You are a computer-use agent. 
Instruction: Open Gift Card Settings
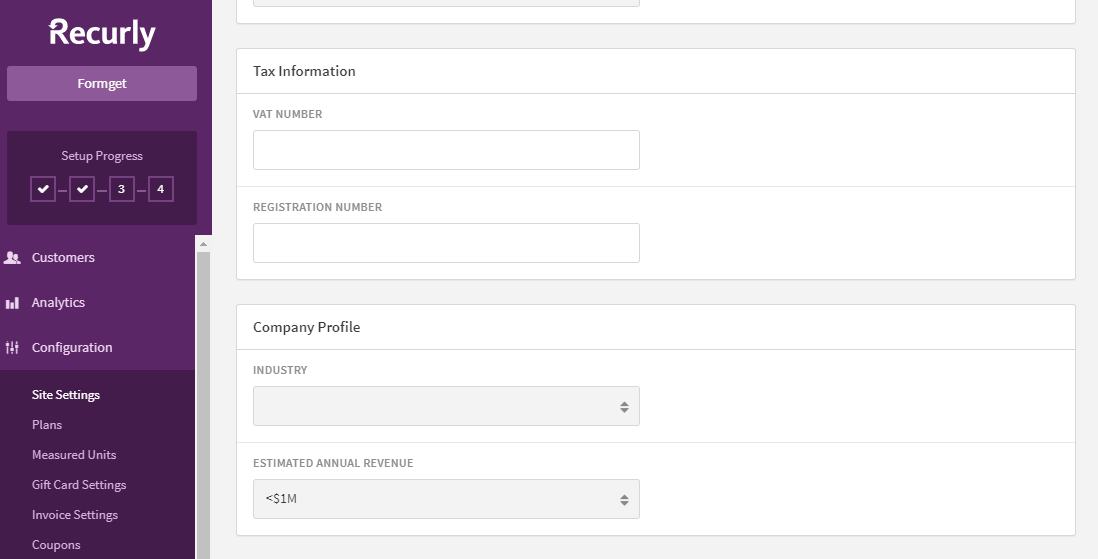(x=79, y=485)
